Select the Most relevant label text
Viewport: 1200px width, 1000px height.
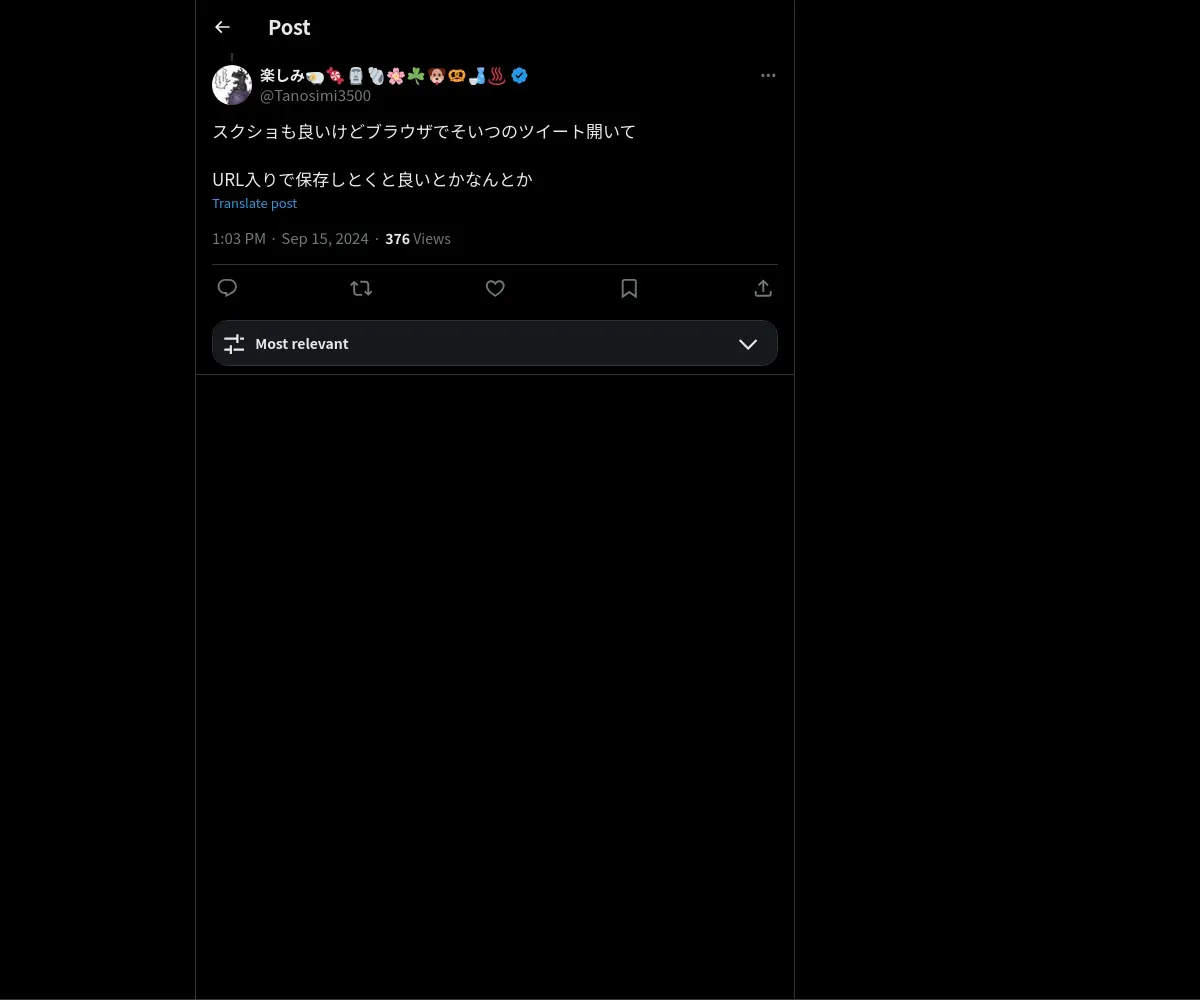[x=302, y=344]
